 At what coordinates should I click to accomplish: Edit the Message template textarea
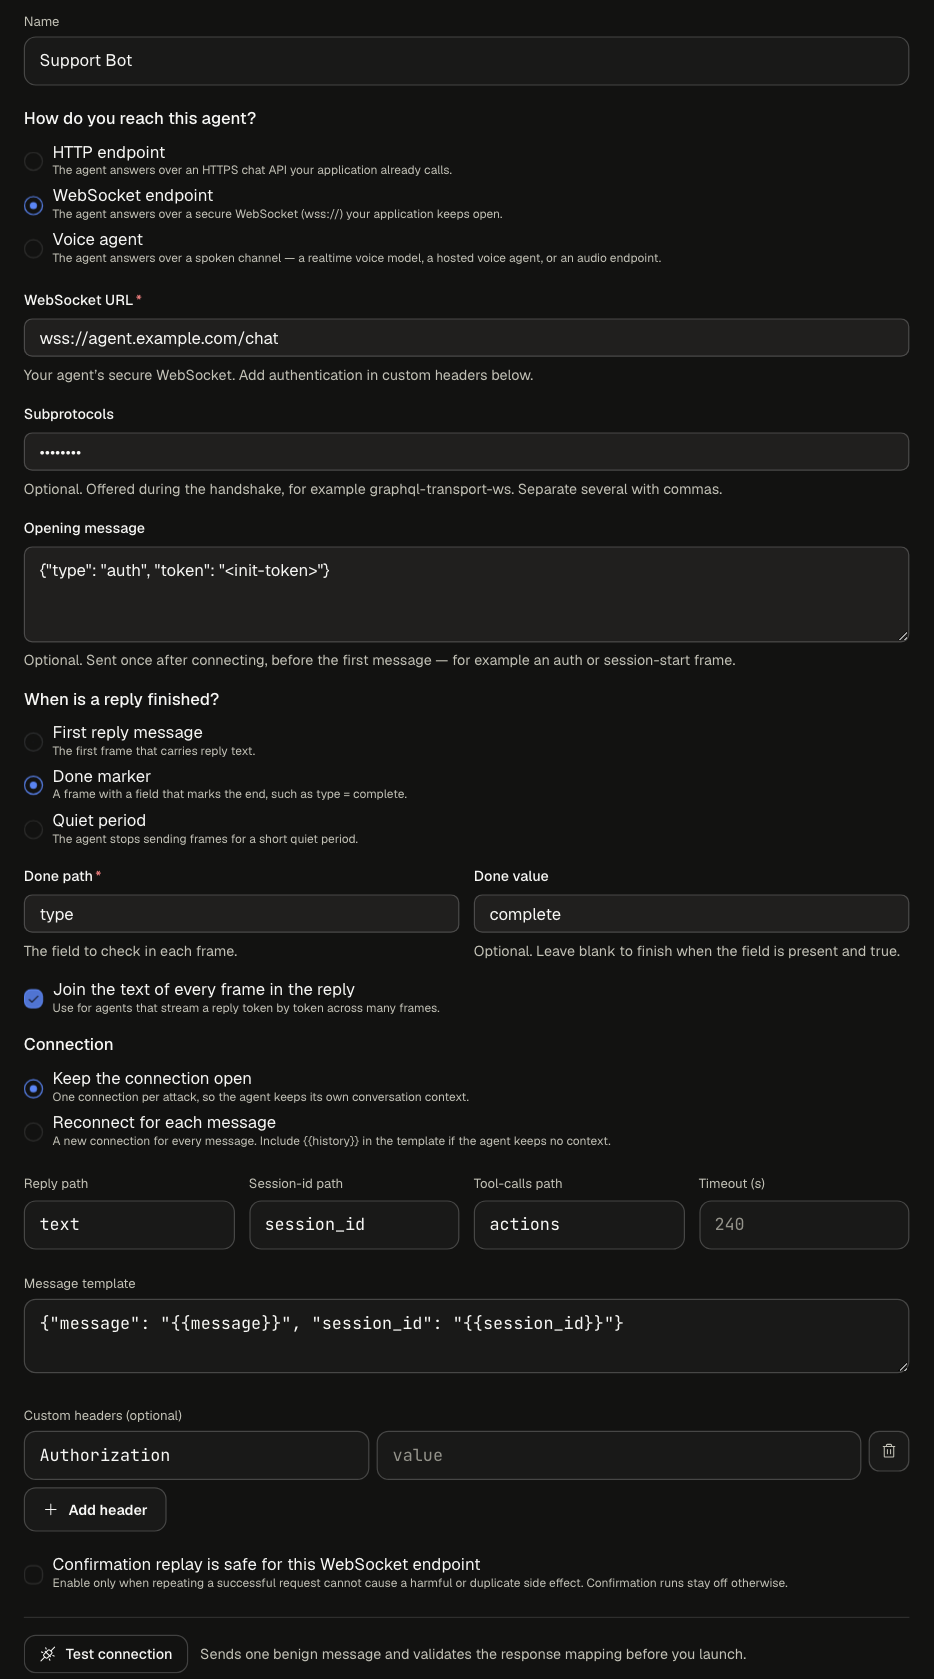point(466,1336)
